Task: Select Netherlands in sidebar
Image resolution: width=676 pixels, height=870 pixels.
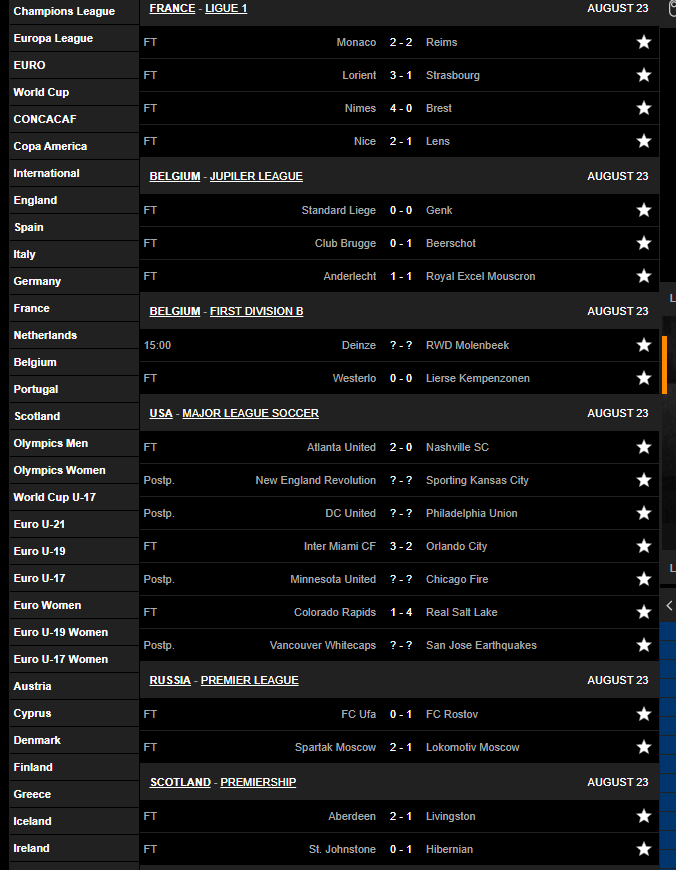Action: pyautogui.click(x=74, y=335)
